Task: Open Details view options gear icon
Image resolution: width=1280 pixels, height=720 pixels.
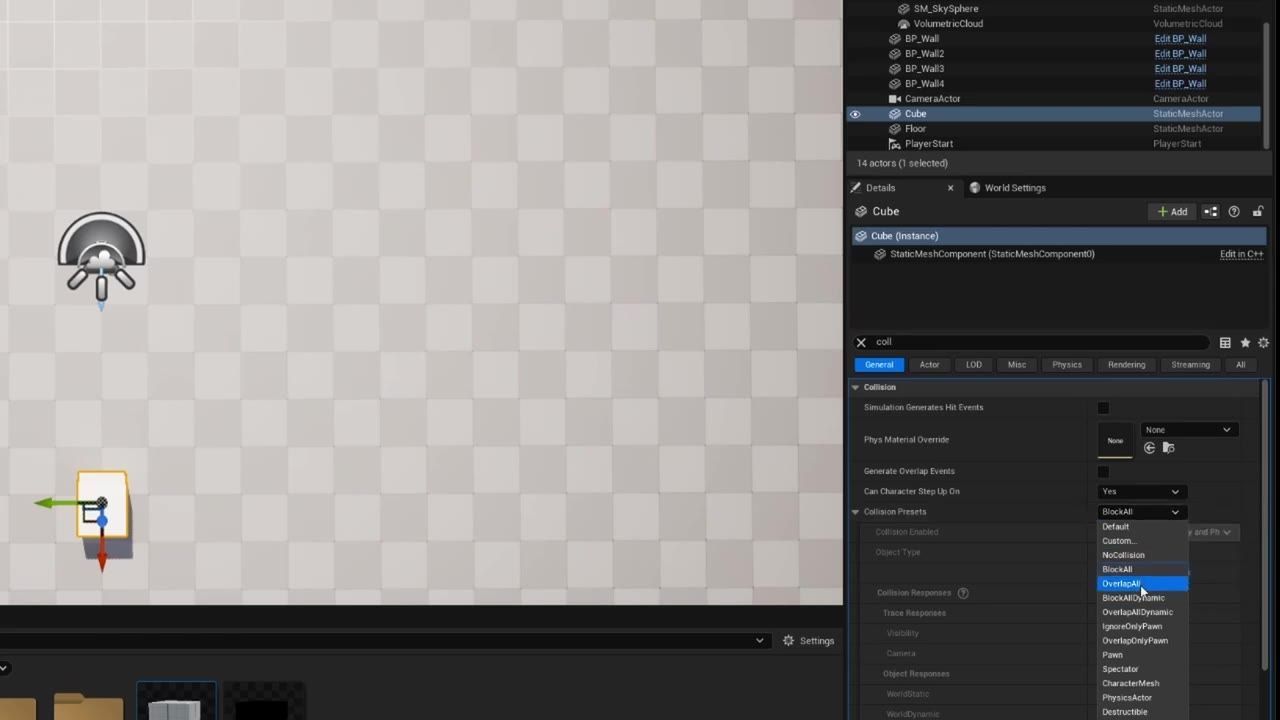Action: pos(1263,342)
